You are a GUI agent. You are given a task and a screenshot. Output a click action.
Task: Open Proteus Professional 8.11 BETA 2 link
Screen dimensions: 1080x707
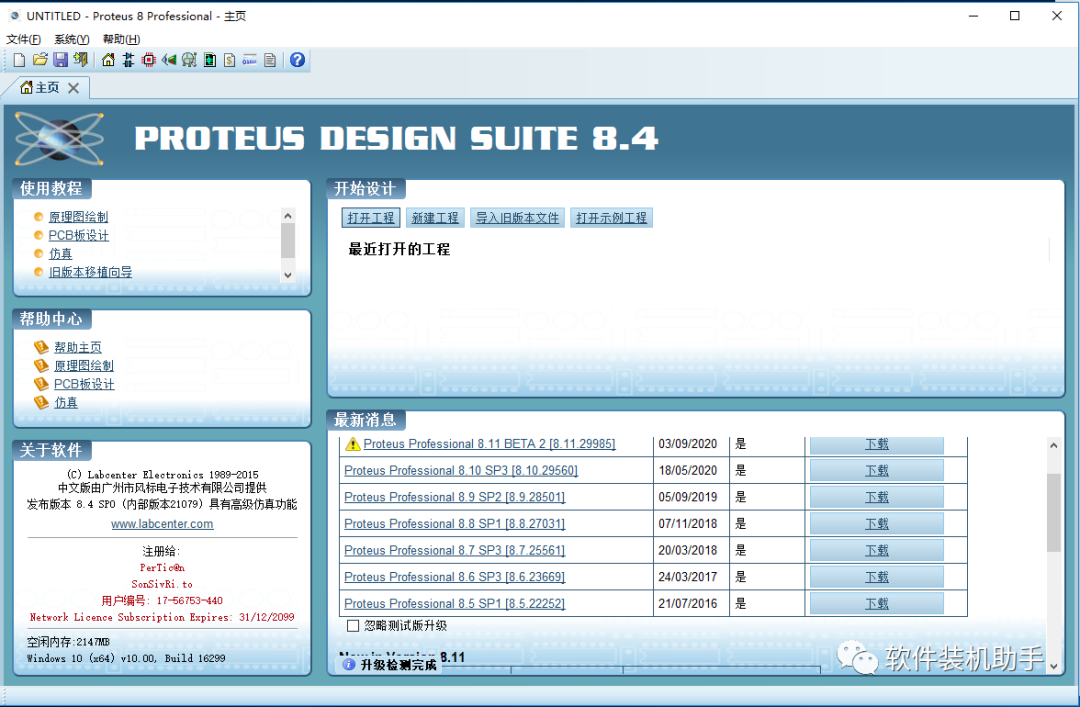click(x=490, y=444)
